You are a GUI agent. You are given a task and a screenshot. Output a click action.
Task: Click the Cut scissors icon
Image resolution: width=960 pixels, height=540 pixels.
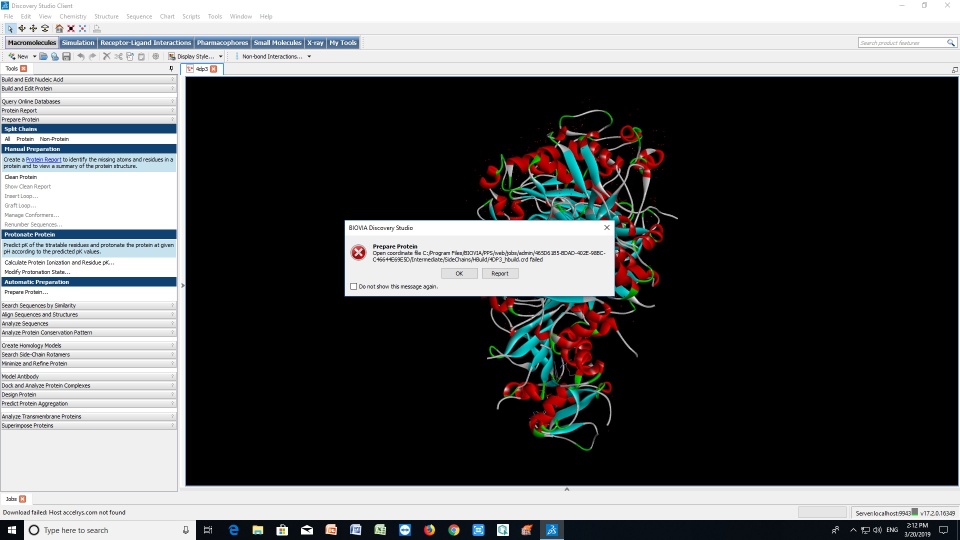click(118, 56)
